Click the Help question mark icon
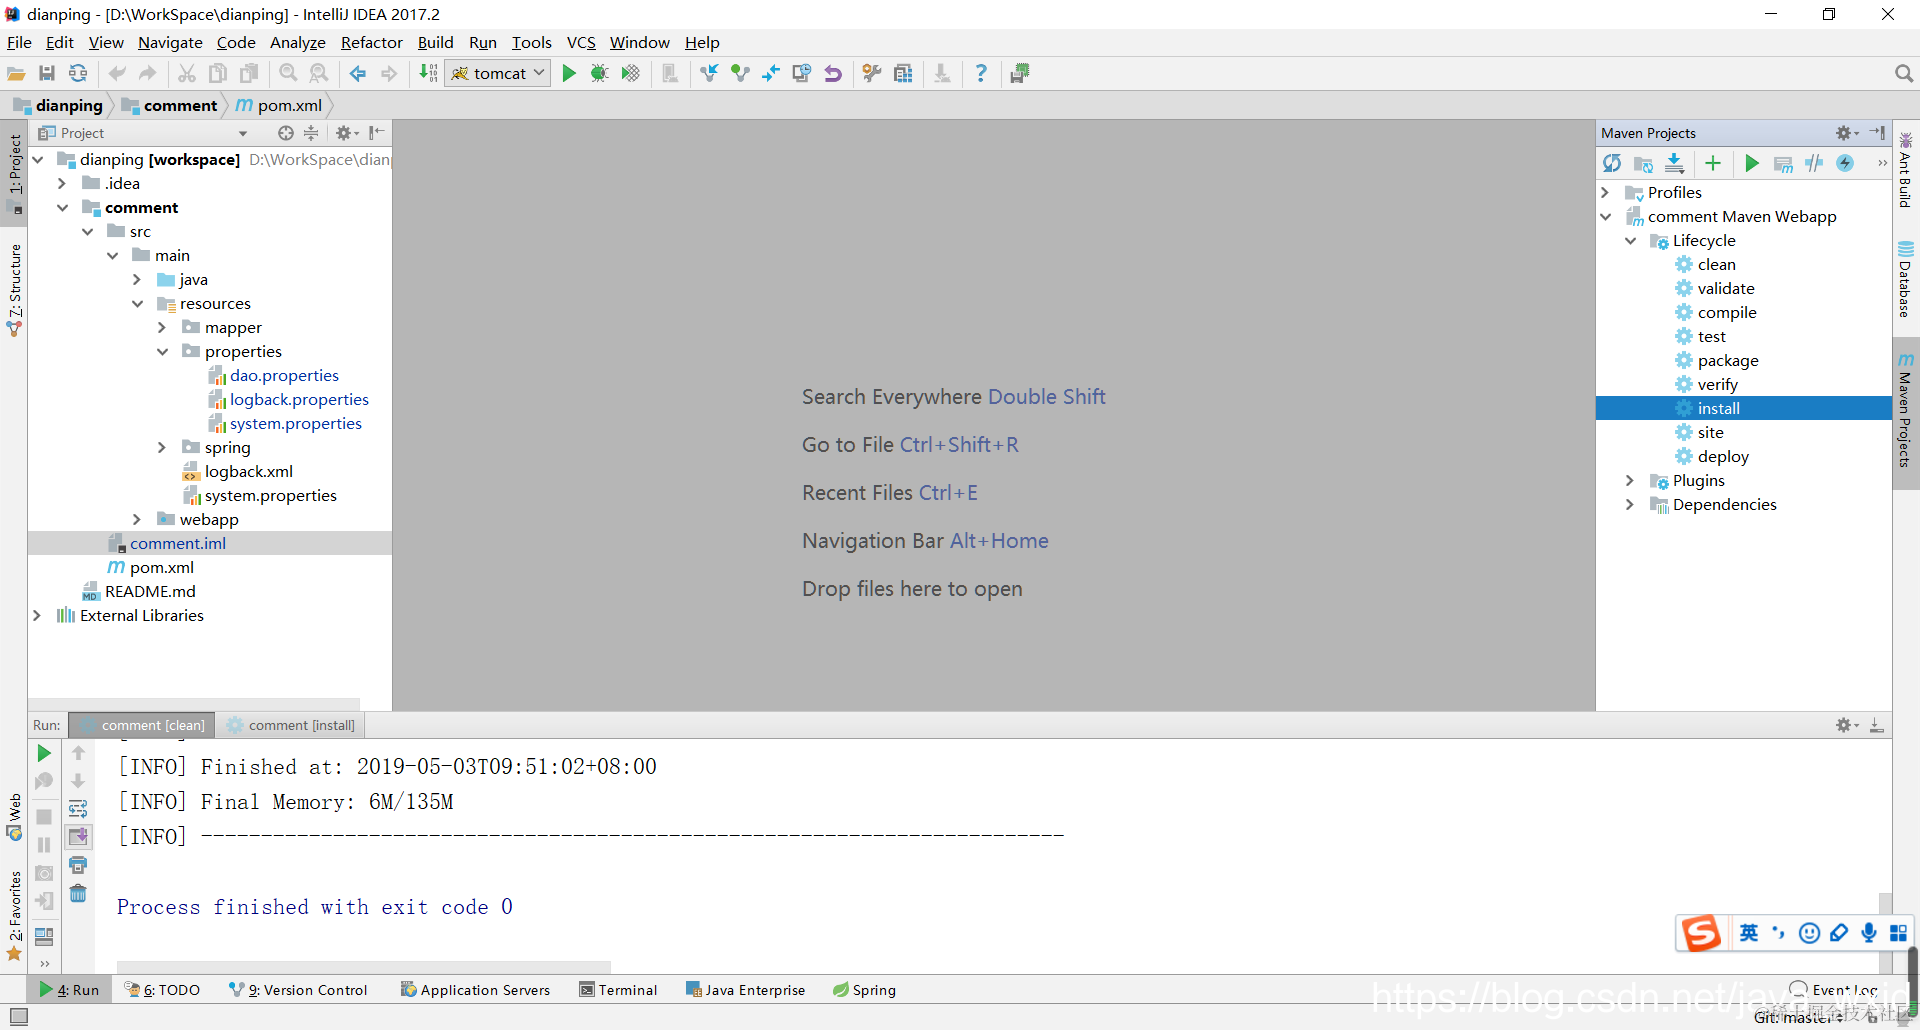The height and width of the screenshot is (1030, 1920). (981, 73)
